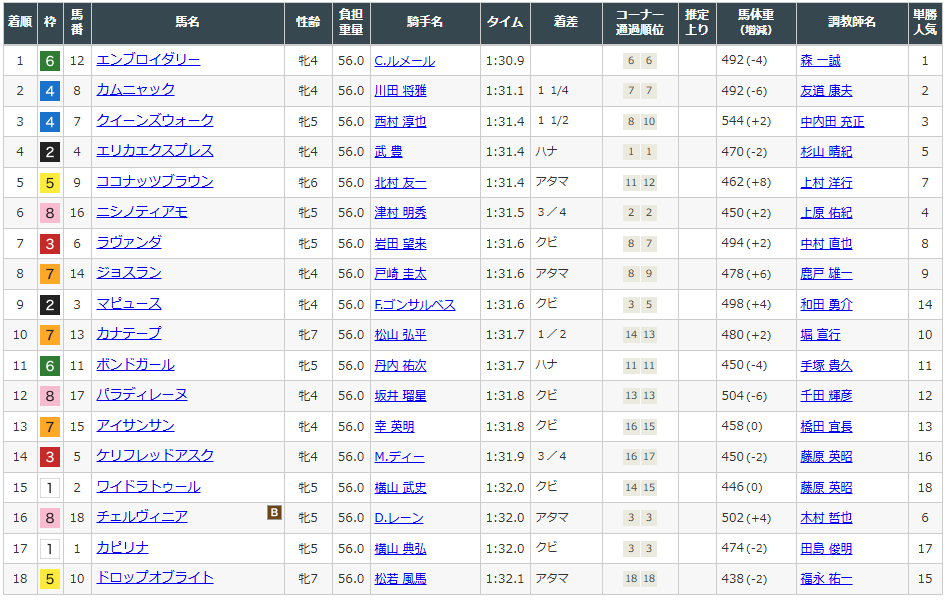Click white frame 1 badge beside カピリナ

click(x=50, y=549)
